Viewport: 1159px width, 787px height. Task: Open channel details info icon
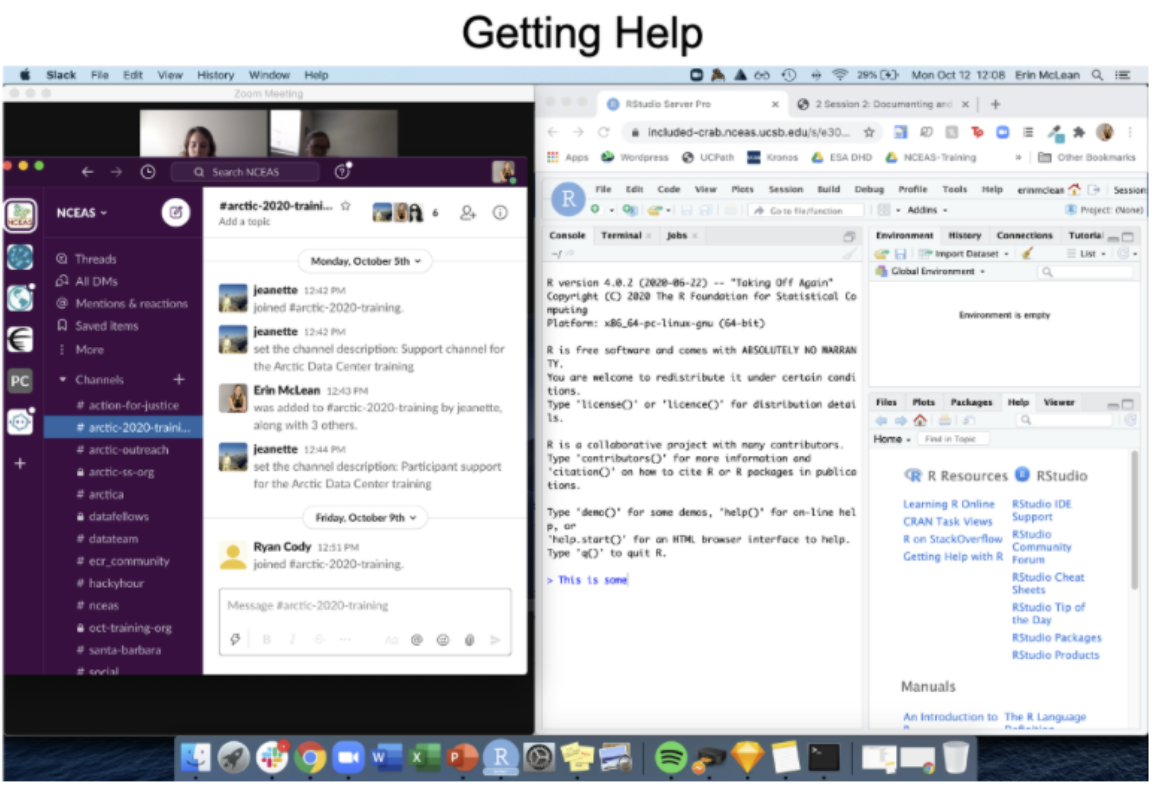[x=500, y=213]
